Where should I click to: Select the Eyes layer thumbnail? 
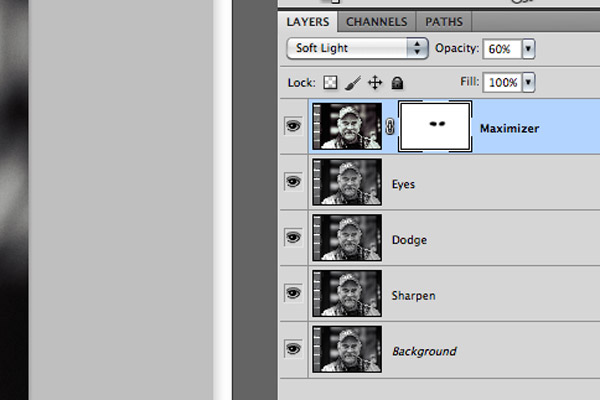pyautogui.click(x=347, y=182)
